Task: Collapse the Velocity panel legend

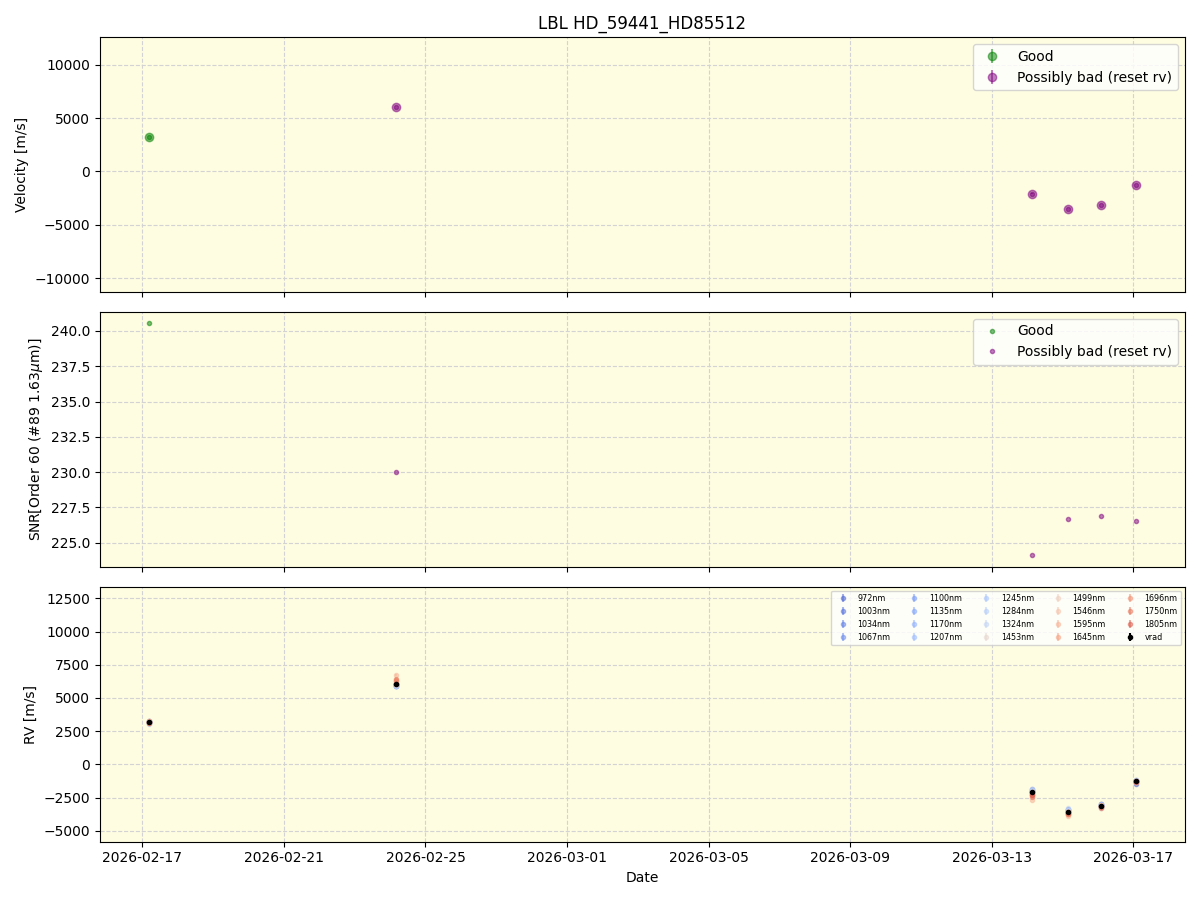Action: pos(1075,67)
